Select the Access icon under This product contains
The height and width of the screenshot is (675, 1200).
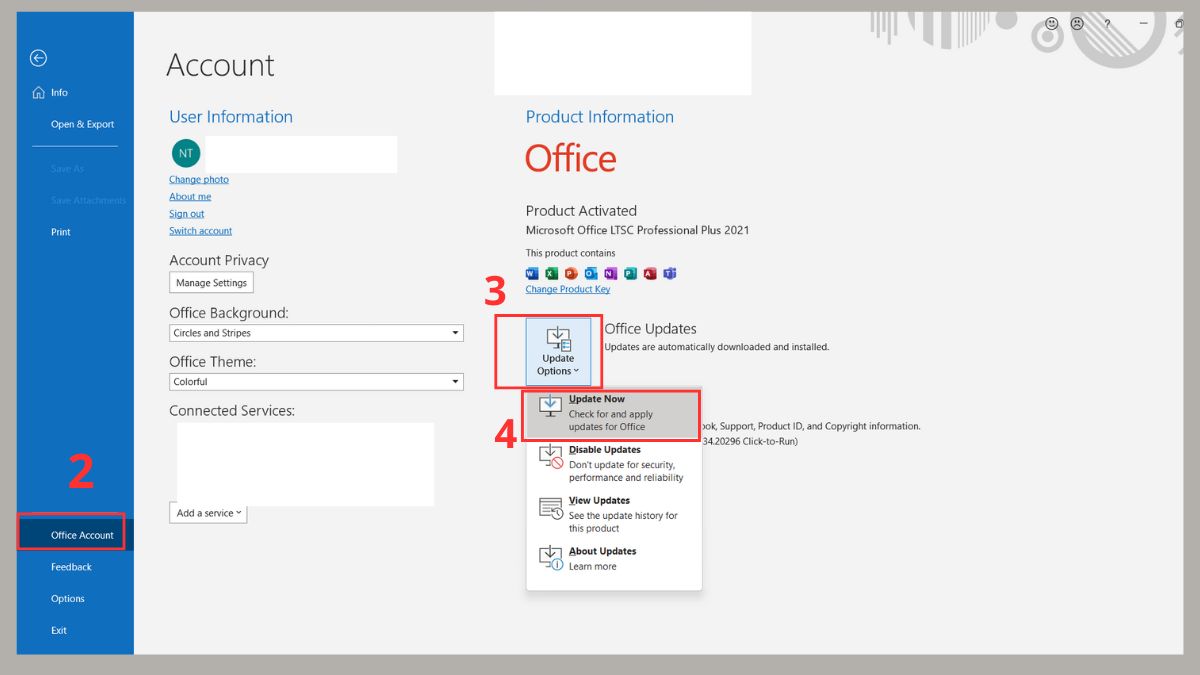[650, 273]
